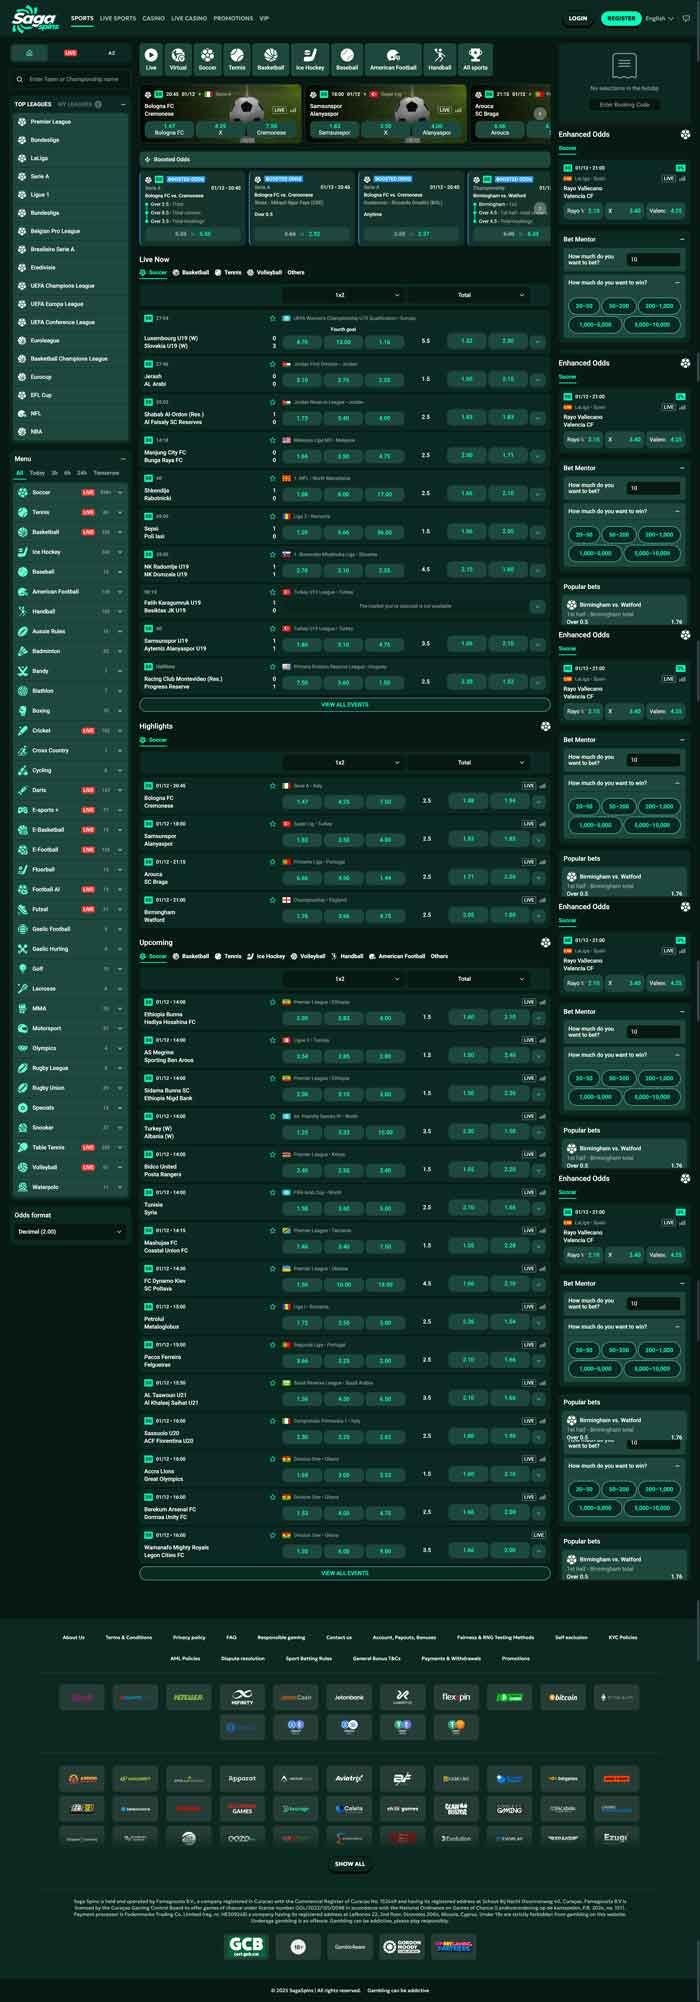
Task: Open the Live Casino top menu item
Action: coord(188,18)
